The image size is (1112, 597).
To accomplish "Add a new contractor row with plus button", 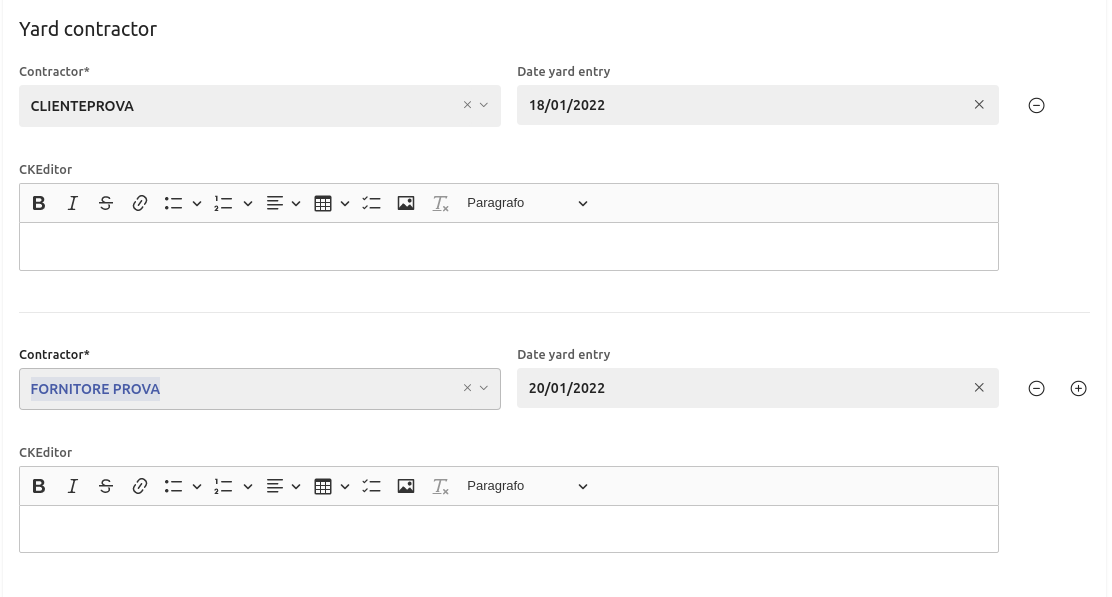I will click(1078, 389).
